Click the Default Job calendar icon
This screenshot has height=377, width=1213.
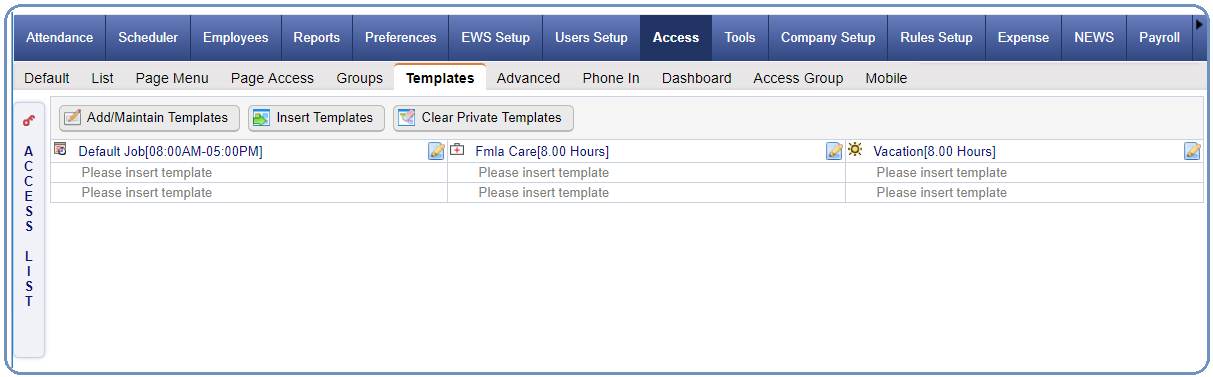point(60,150)
